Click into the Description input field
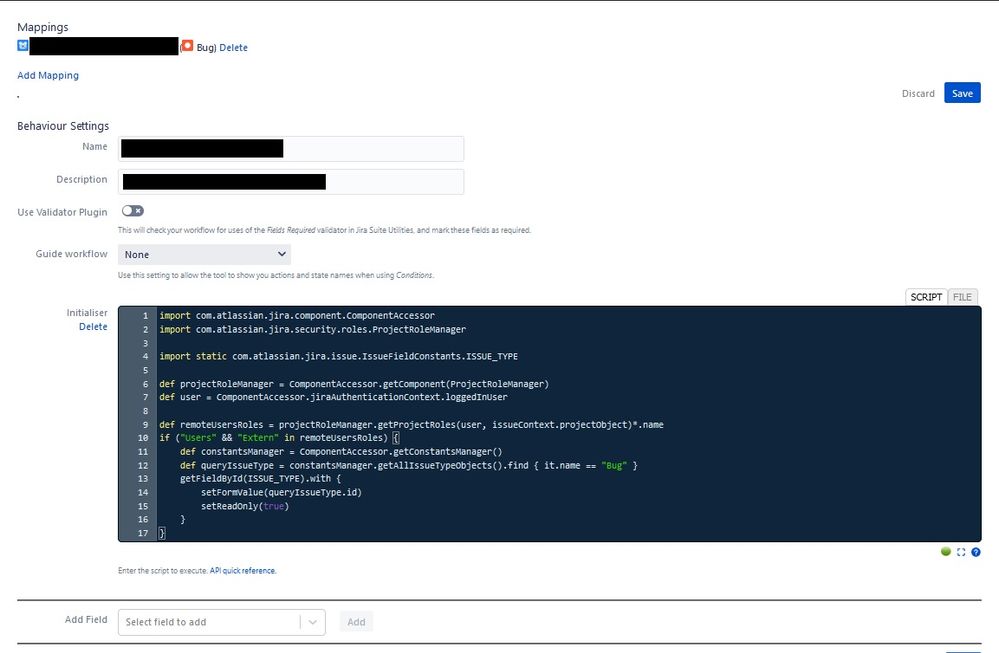The width and height of the screenshot is (999, 653). 291,182
